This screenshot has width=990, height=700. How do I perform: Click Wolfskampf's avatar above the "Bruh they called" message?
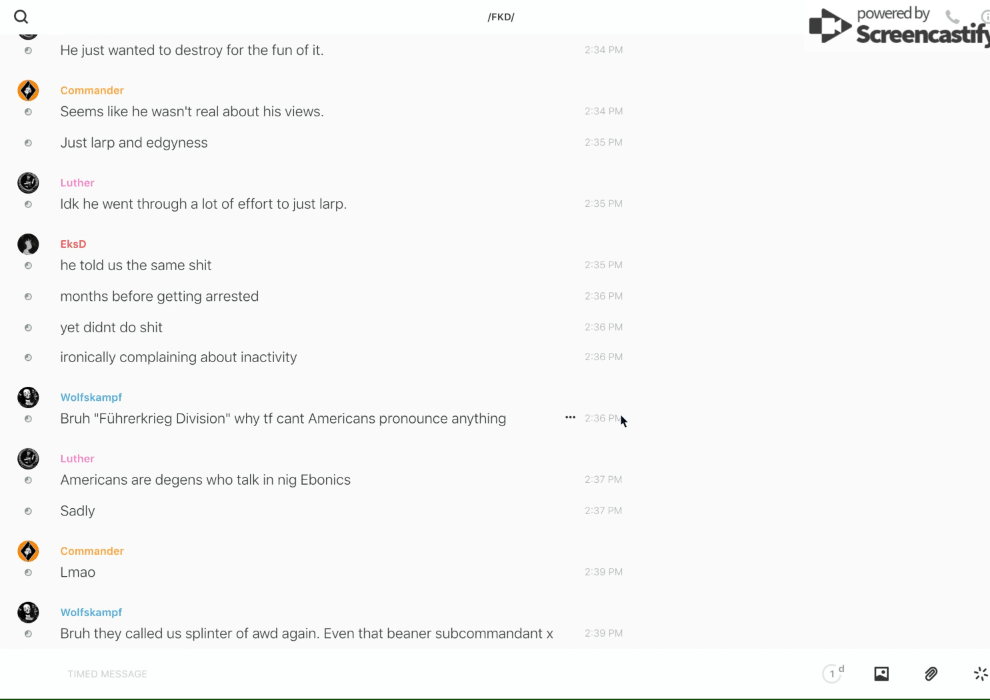28,612
